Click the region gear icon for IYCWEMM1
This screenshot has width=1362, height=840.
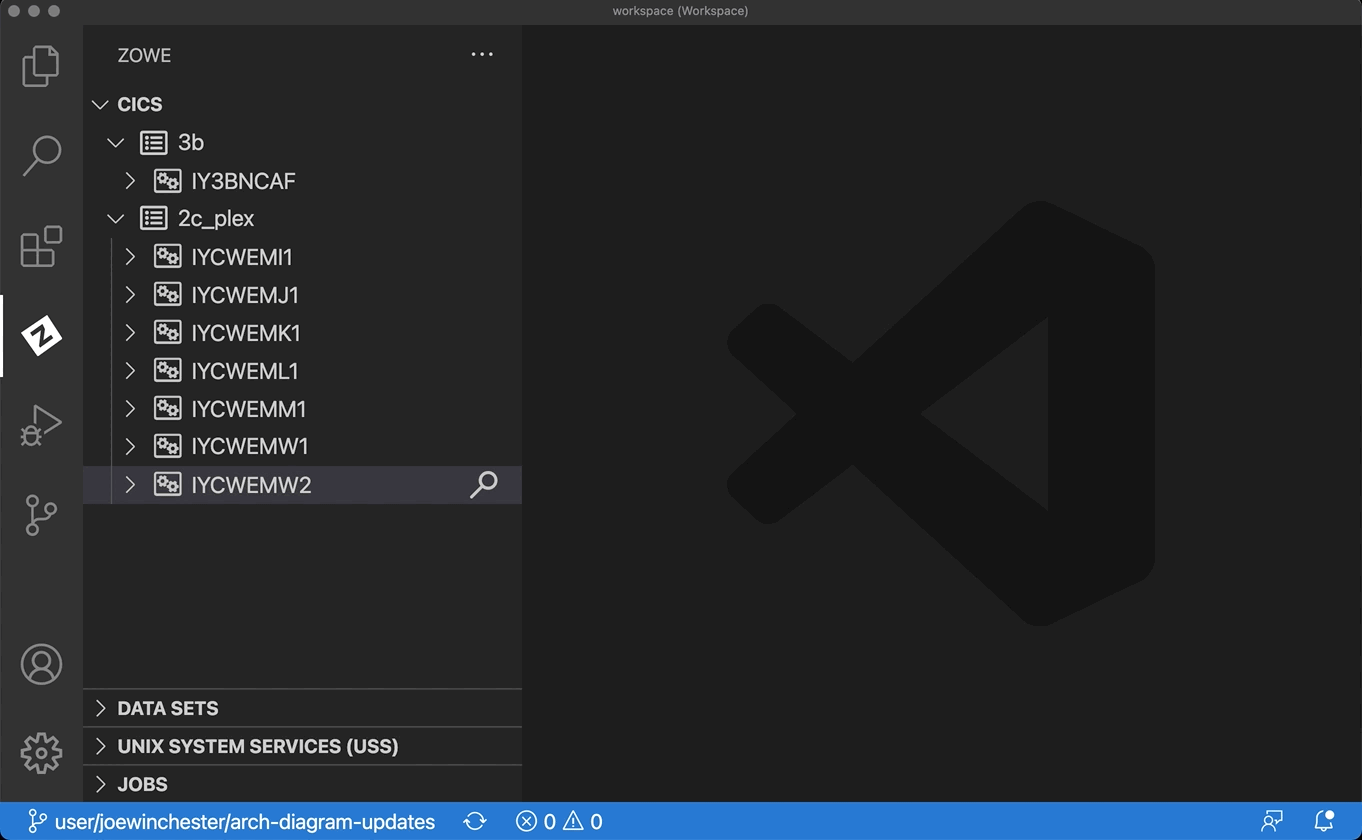[167, 408]
